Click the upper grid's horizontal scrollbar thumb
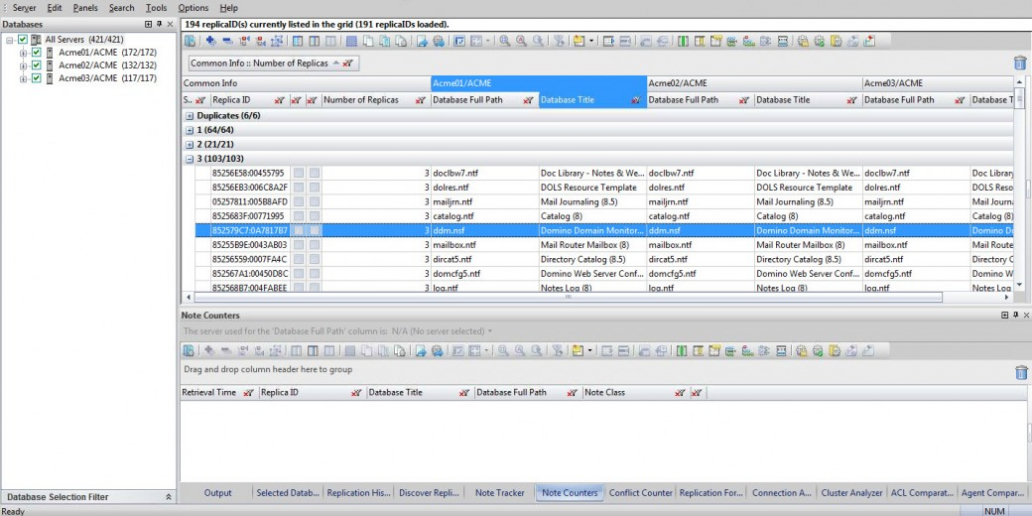The image size is (1032, 516). [x=568, y=297]
